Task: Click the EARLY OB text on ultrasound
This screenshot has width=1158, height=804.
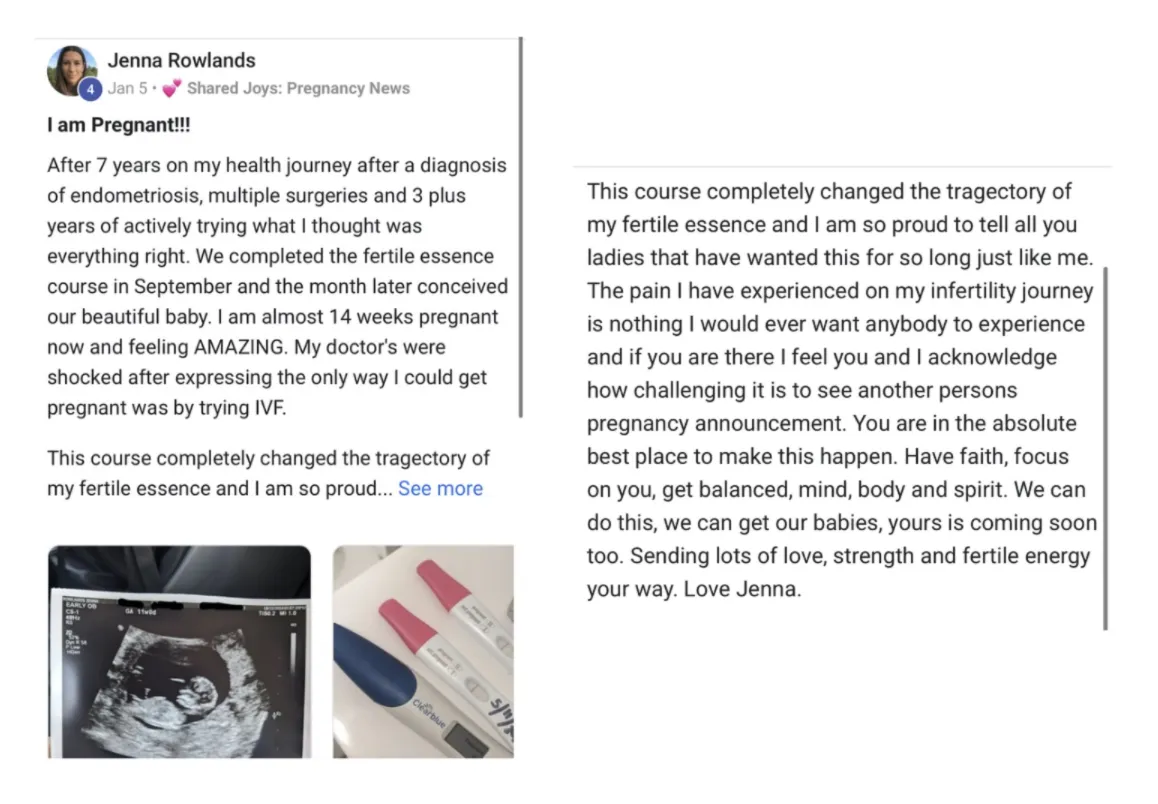Action: (x=80, y=605)
